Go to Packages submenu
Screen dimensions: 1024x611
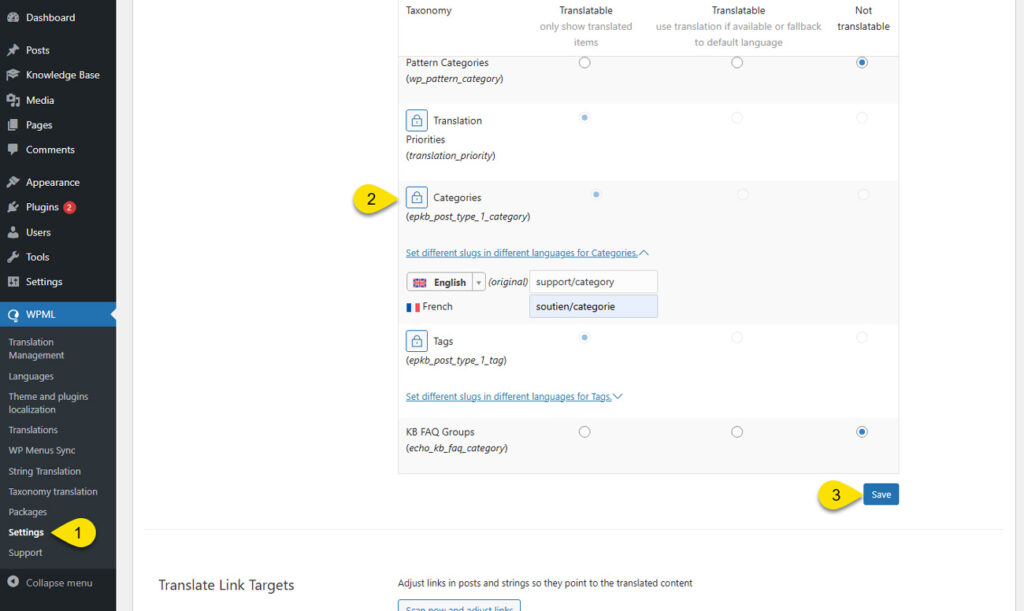(x=27, y=512)
